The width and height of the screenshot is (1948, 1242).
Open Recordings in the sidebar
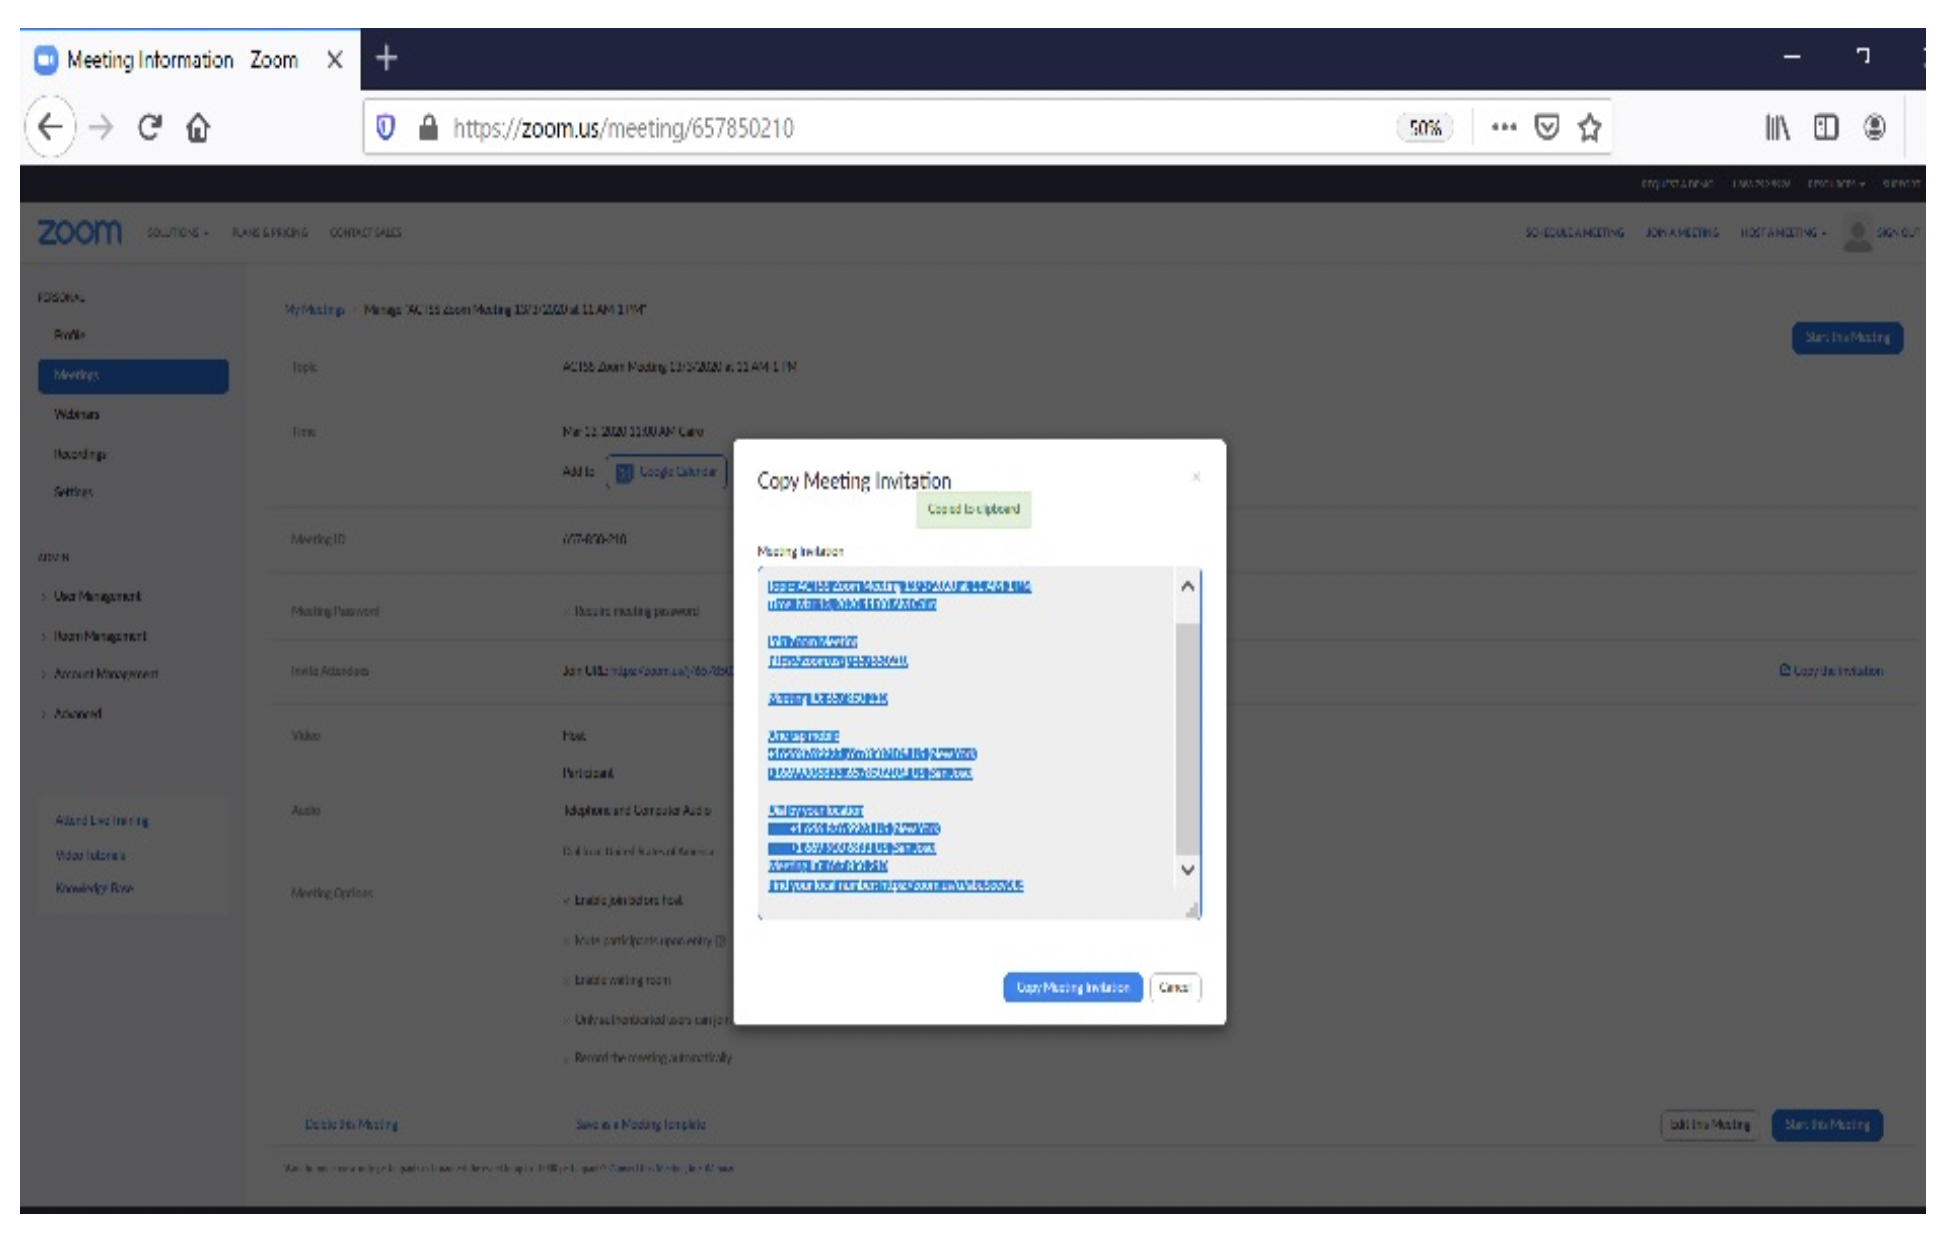pos(80,454)
